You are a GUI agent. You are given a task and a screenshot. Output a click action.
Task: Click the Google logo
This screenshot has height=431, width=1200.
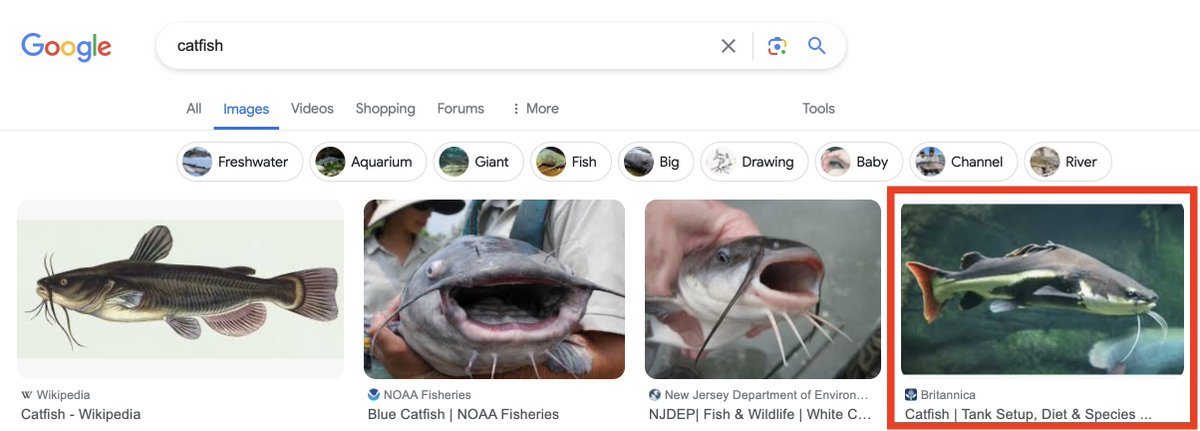(x=66, y=46)
